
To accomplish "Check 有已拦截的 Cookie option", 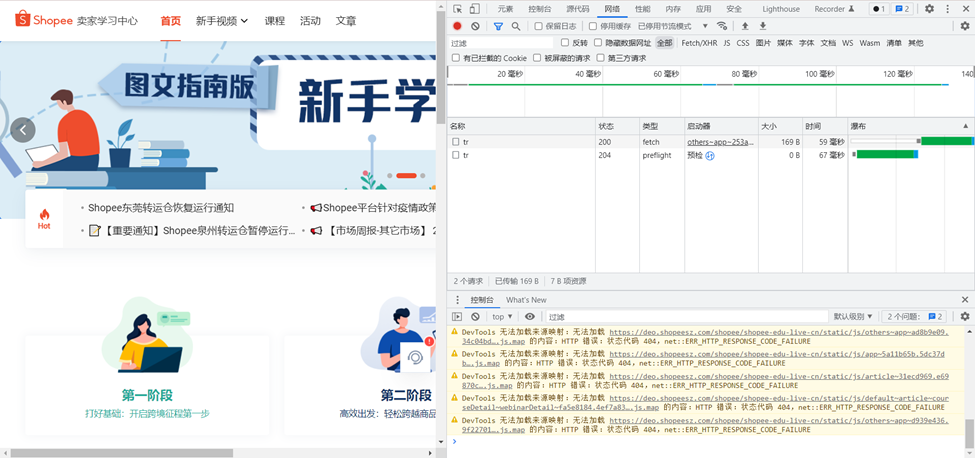I will [456, 58].
